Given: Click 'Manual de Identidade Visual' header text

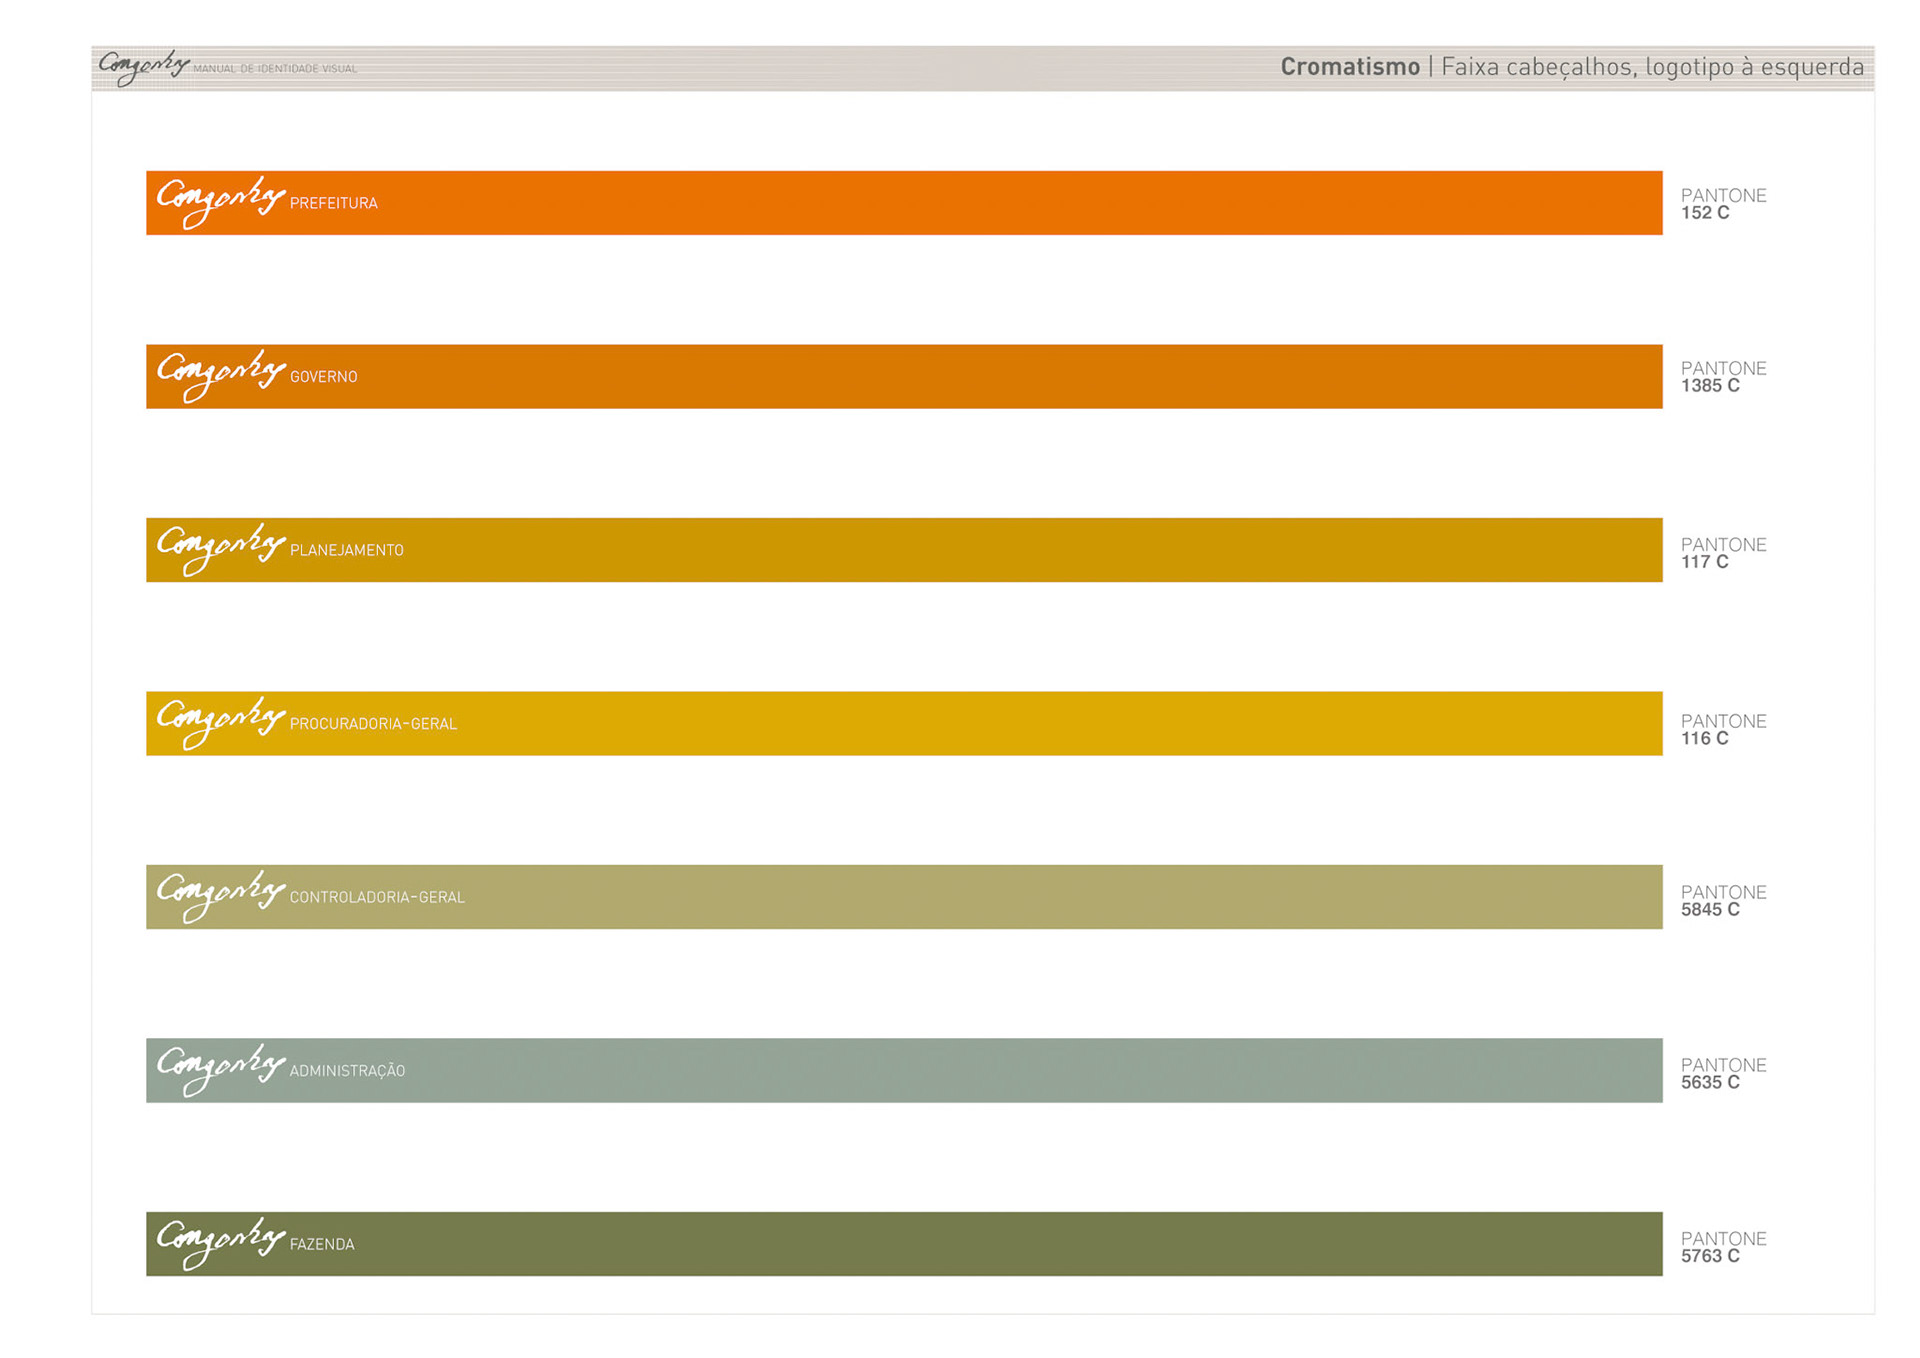Looking at the screenshot, I should (x=275, y=69).
